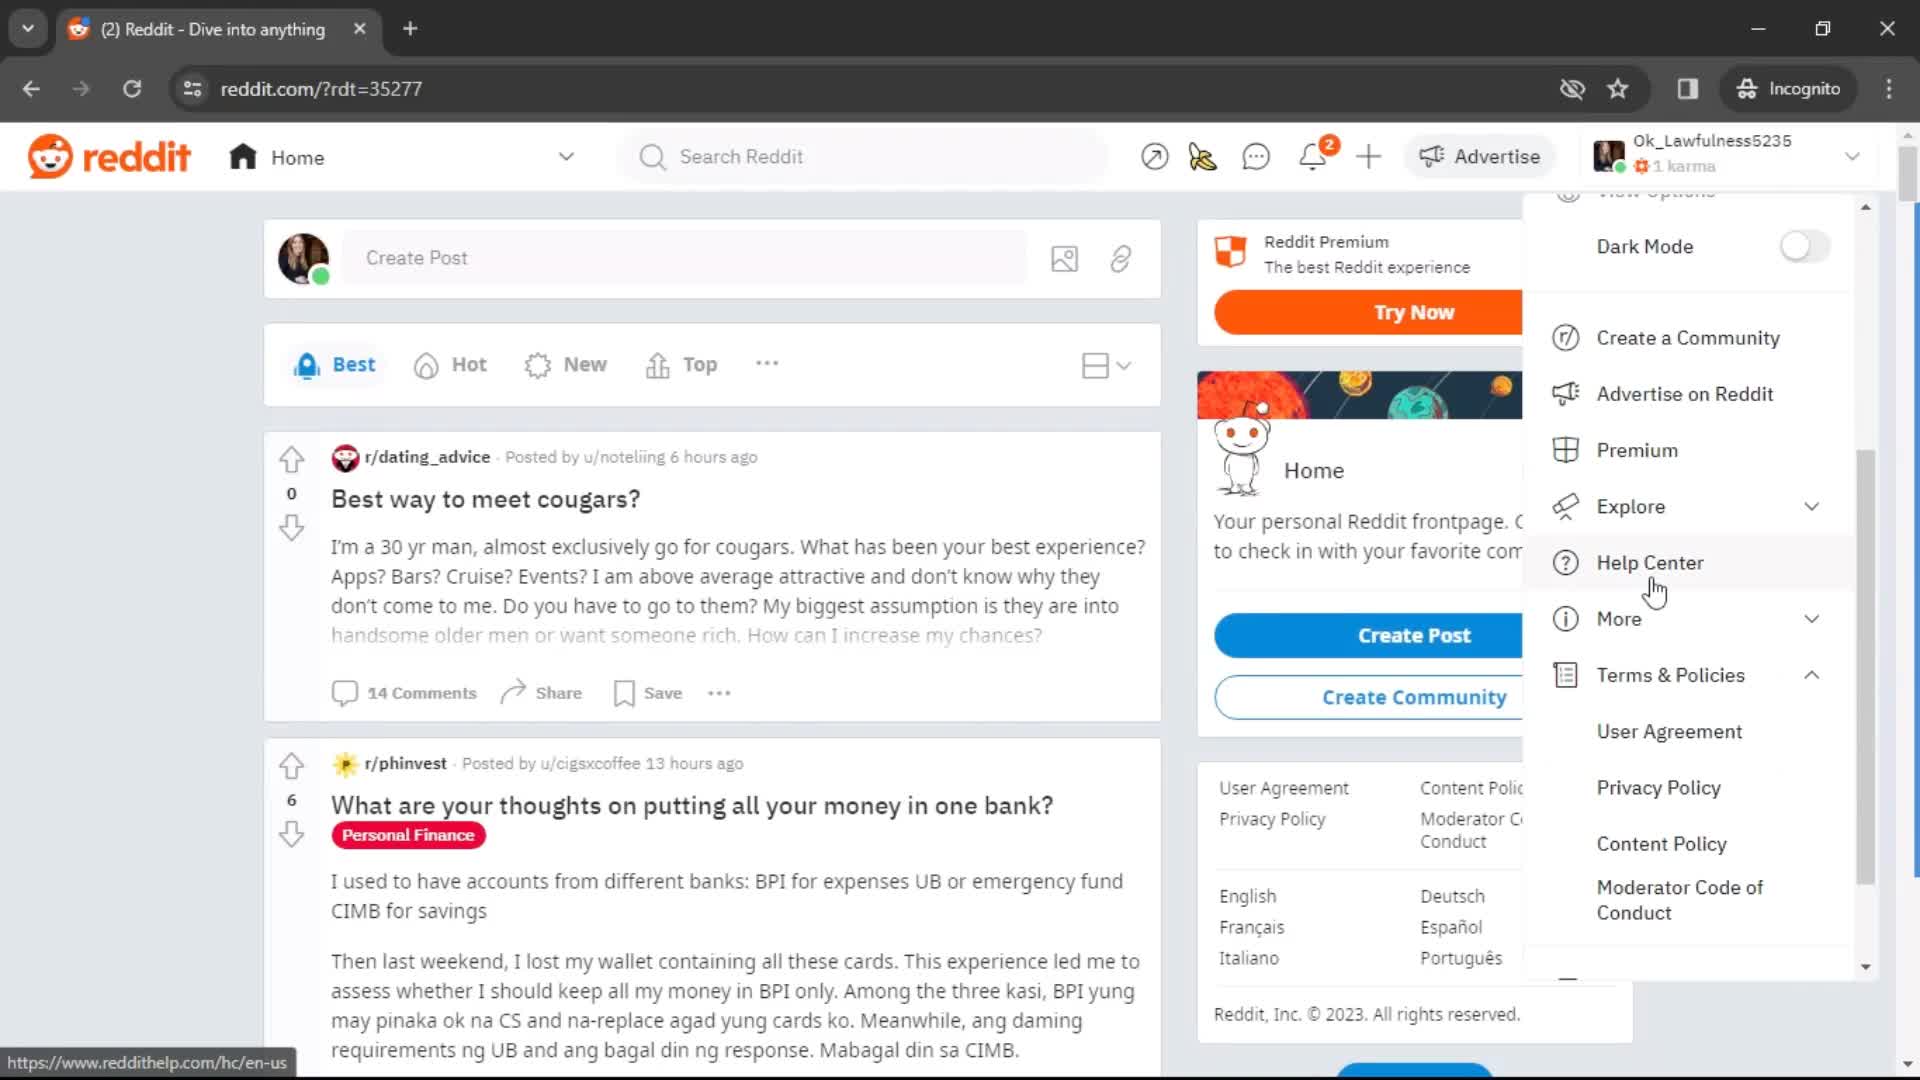Screen dimensions: 1920x1080
Task: Open r/dating_advice subreddit link
Action: pyautogui.click(x=426, y=456)
